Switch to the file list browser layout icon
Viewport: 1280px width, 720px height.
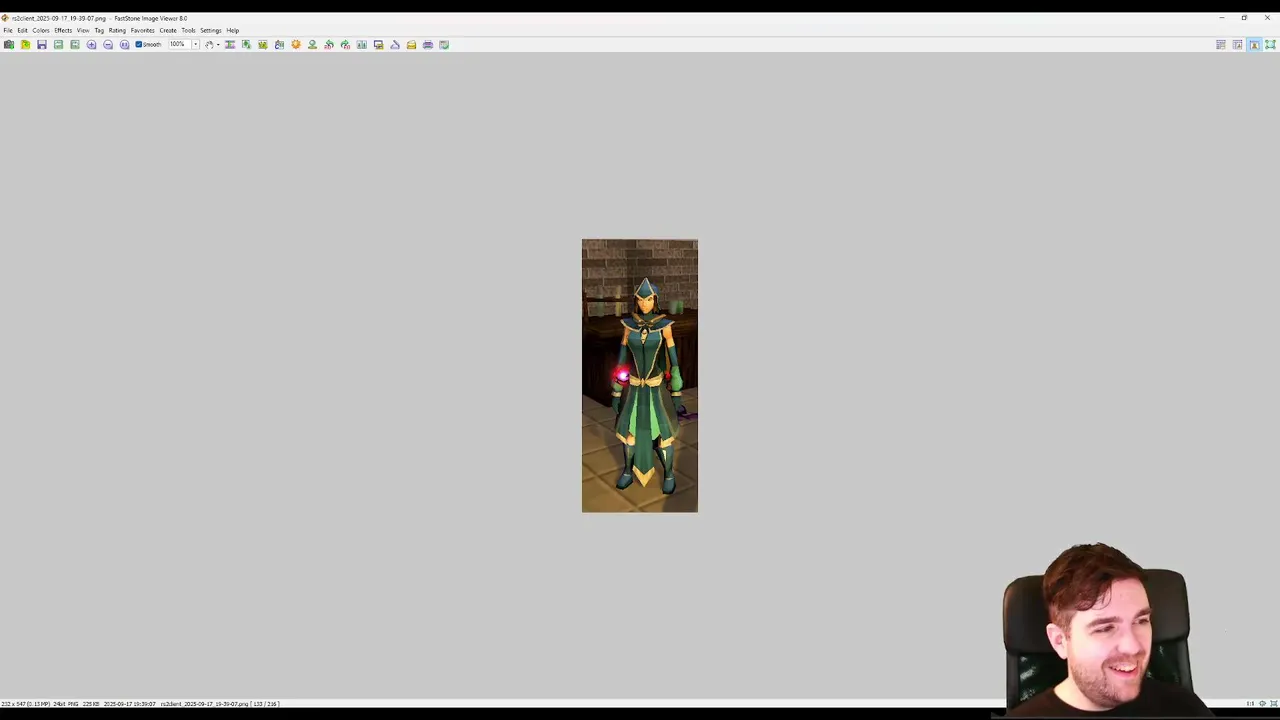click(1221, 44)
